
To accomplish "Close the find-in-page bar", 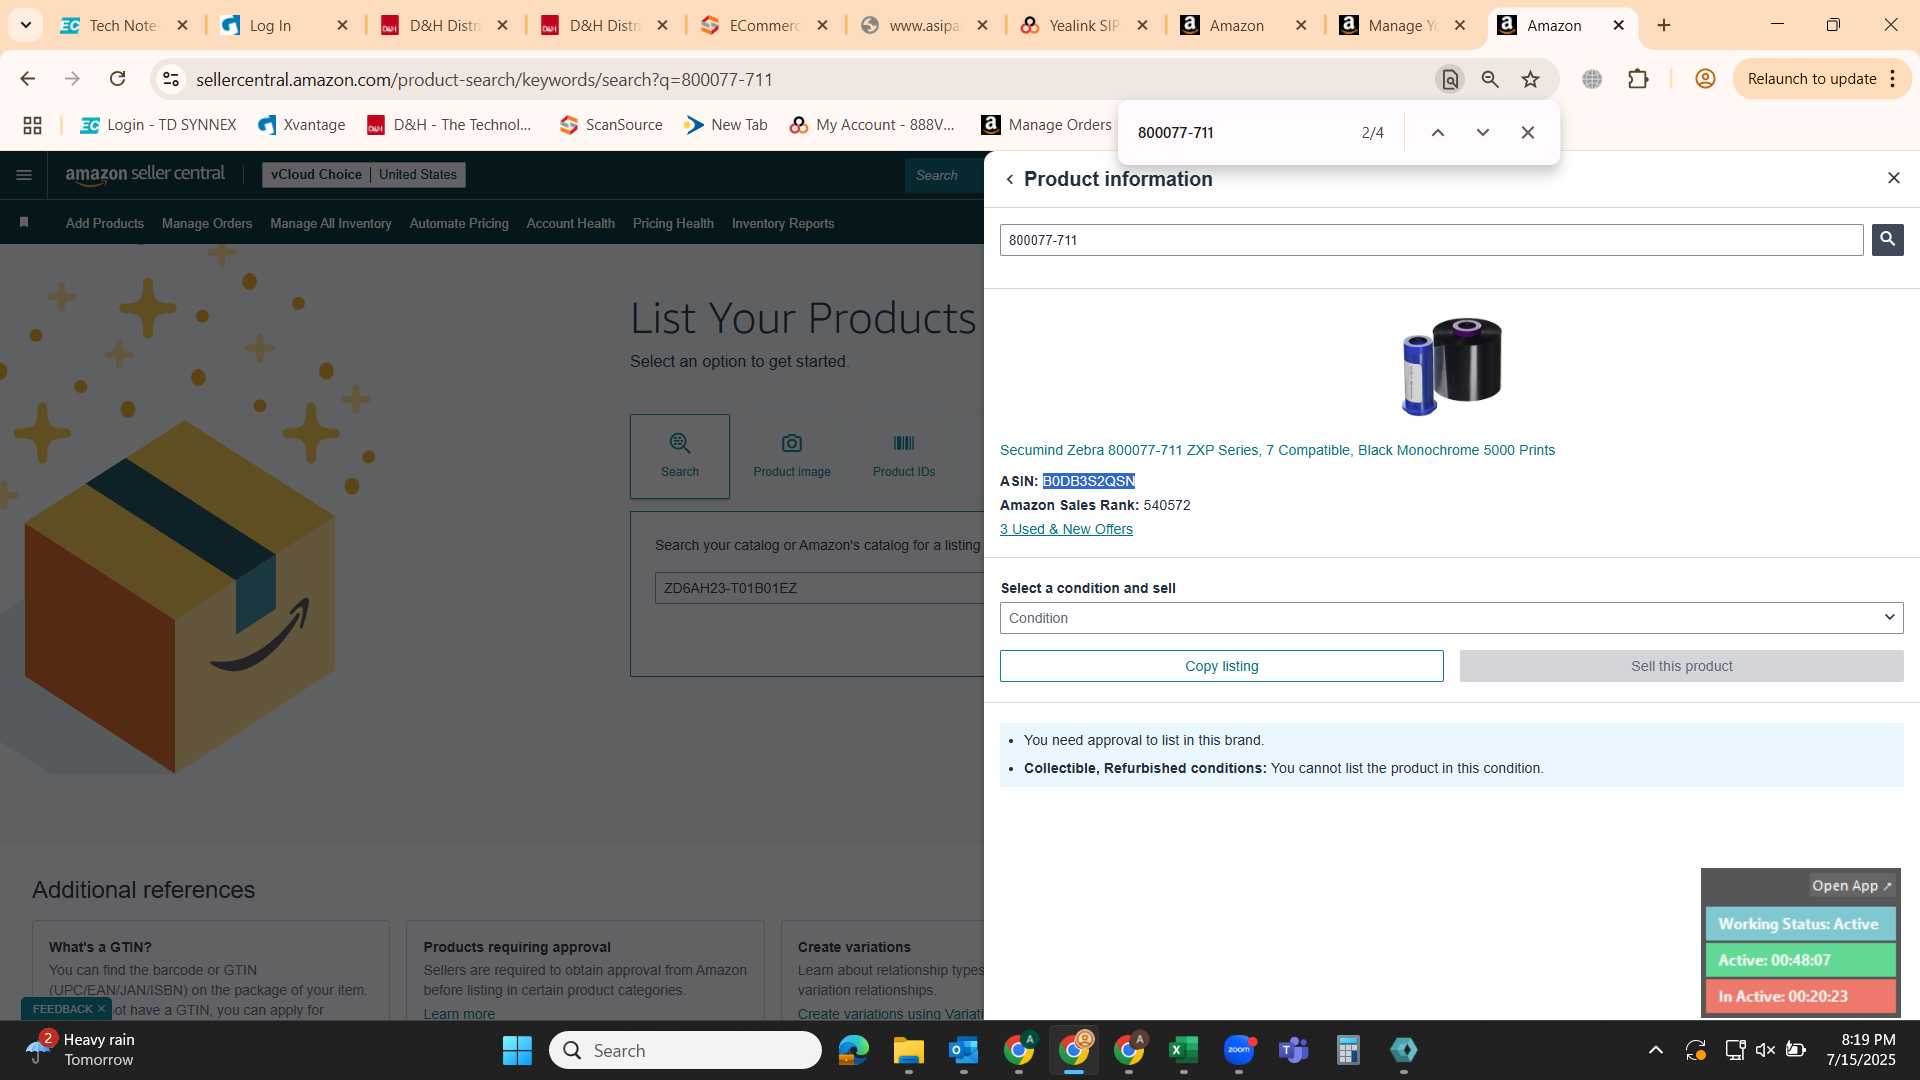I will pos(1527,132).
